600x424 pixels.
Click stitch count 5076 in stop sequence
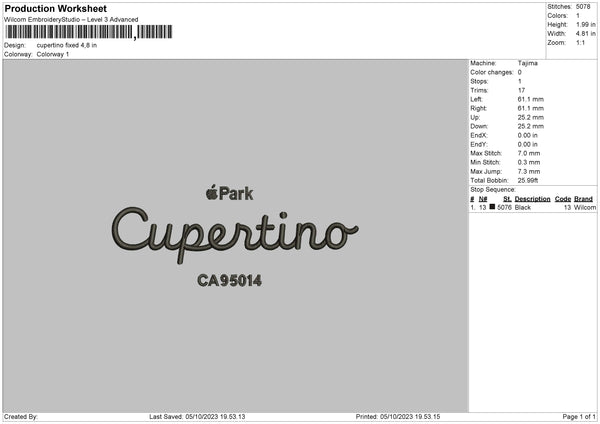click(504, 208)
